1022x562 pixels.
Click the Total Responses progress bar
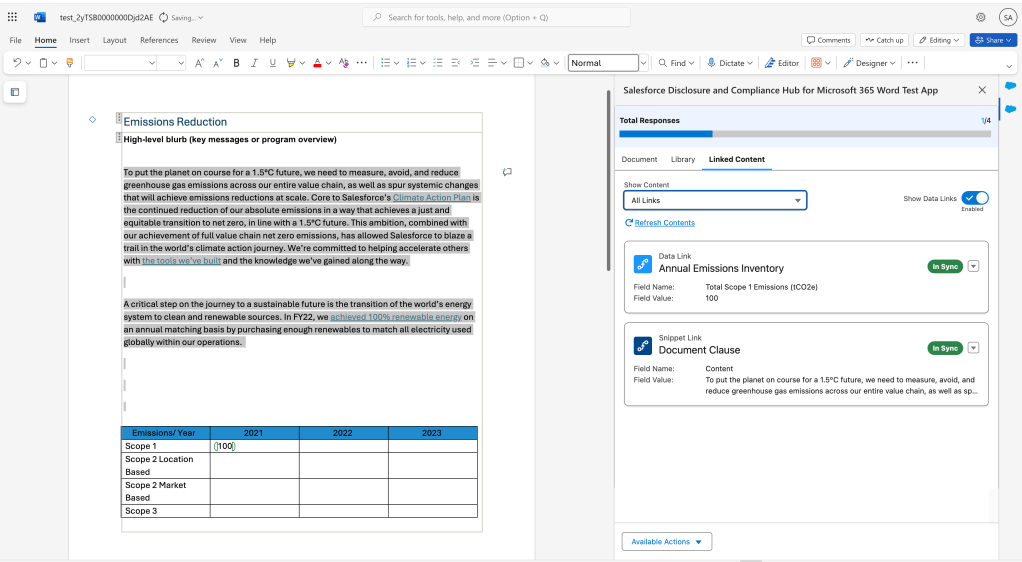[x=805, y=134]
